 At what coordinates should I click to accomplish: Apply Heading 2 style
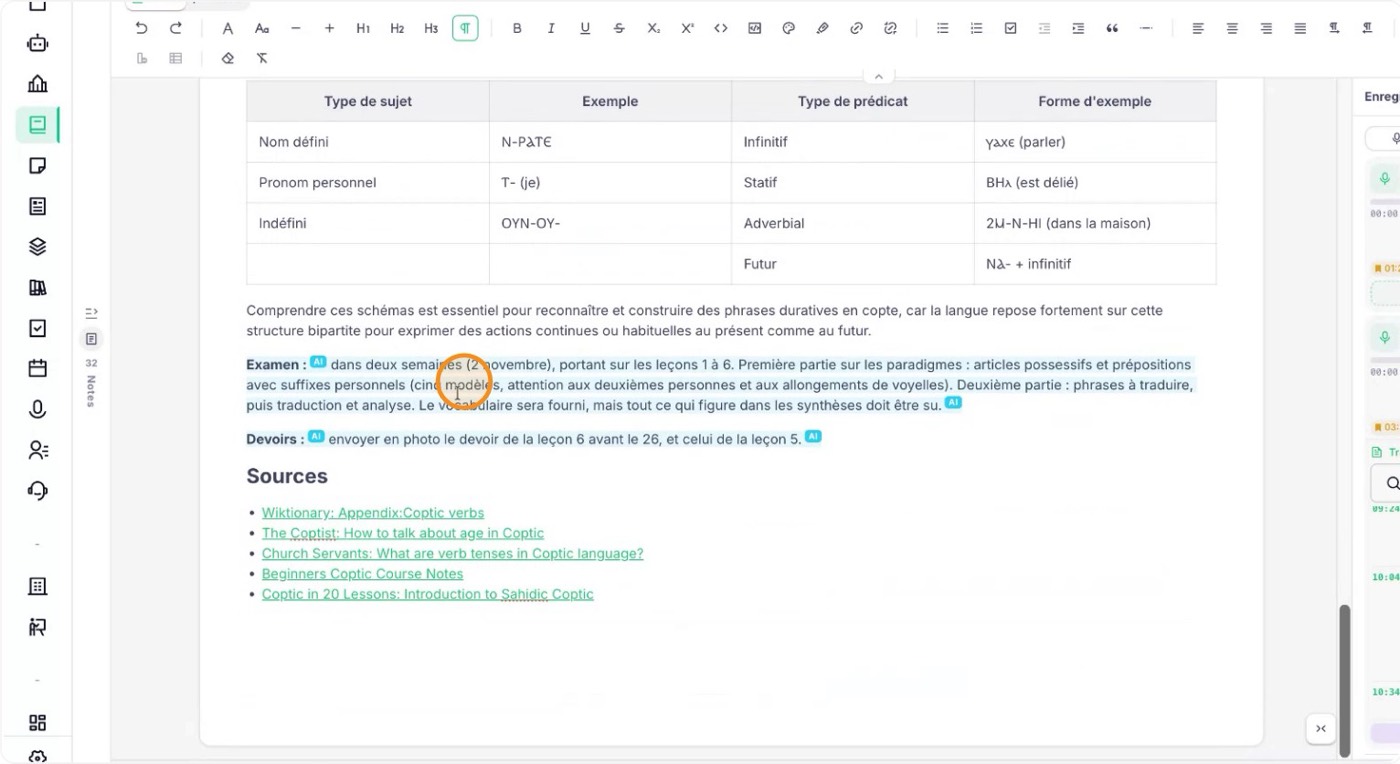click(x=397, y=28)
